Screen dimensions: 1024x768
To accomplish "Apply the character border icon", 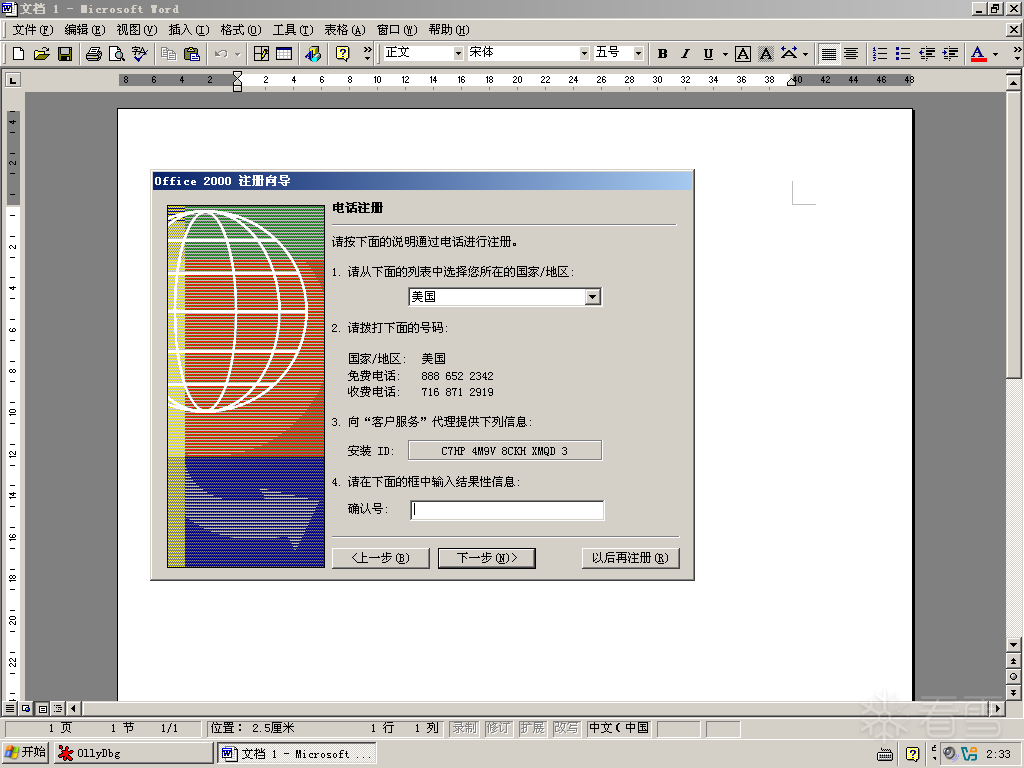I will [x=743, y=54].
